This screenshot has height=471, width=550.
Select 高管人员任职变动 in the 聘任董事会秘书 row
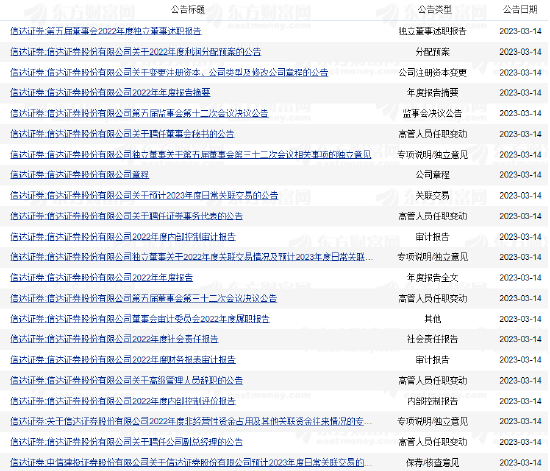click(x=432, y=134)
